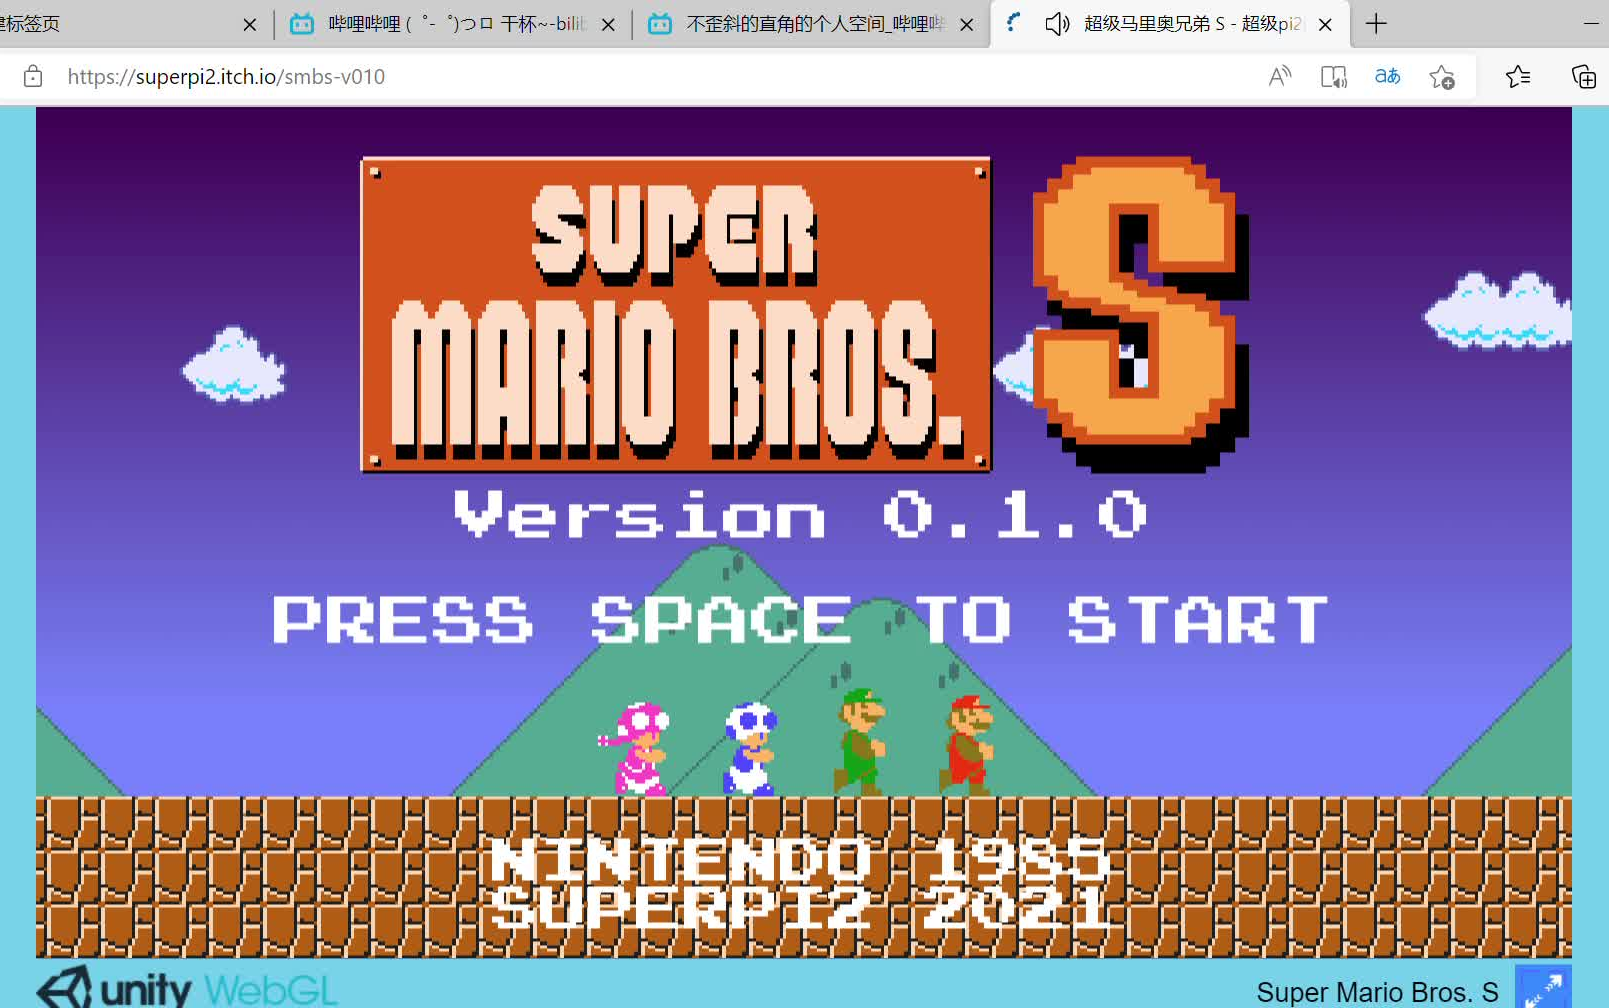The image size is (1609, 1008).
Task: Minimize the browser window
Action: click(1591, 23)
